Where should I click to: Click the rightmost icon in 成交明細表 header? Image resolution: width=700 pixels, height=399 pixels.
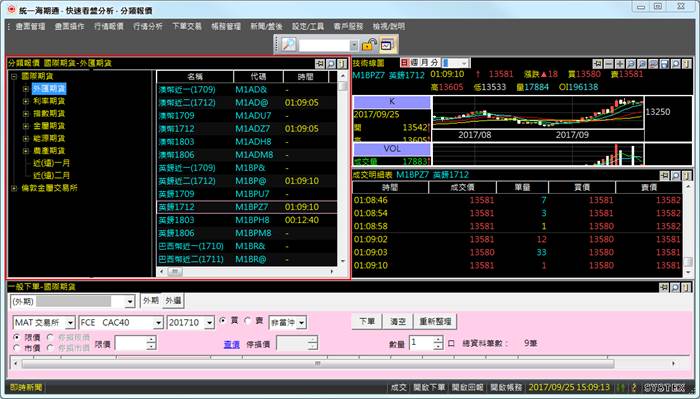coord(687,175)
